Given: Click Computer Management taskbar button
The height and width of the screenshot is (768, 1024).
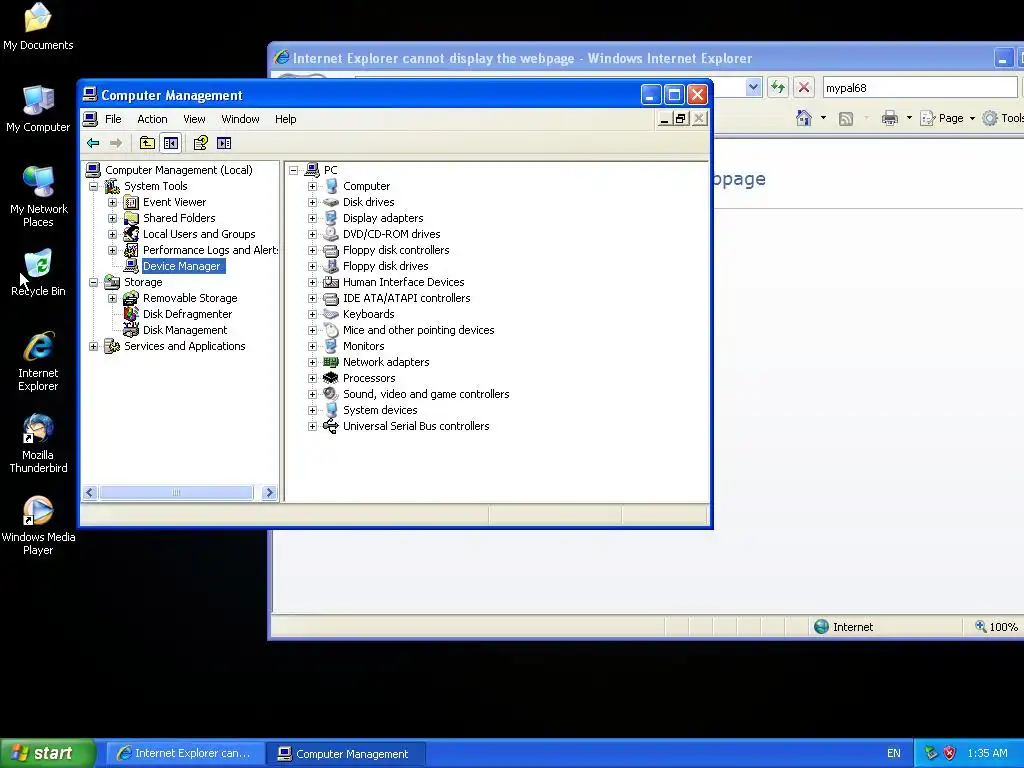Looking at the screenshot, I should point(345,754).
